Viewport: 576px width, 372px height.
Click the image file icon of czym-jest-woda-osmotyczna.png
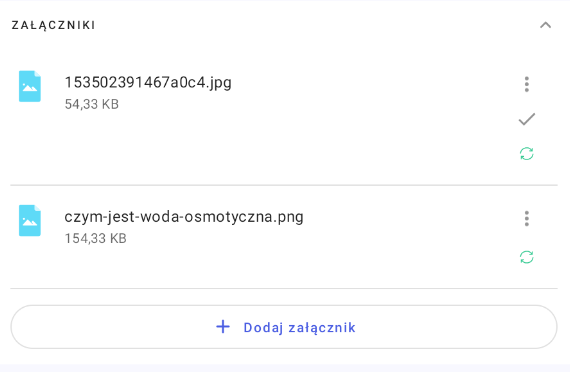click(30, 220)
